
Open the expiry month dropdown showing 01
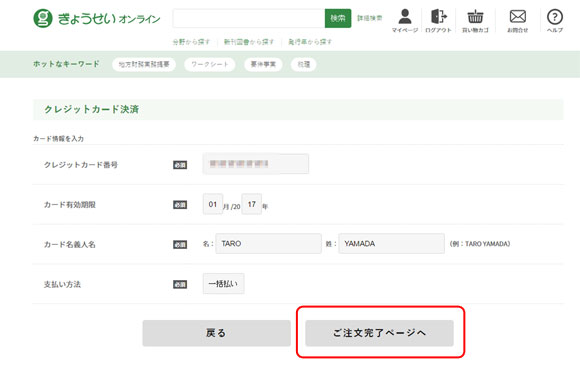point(213,204)
